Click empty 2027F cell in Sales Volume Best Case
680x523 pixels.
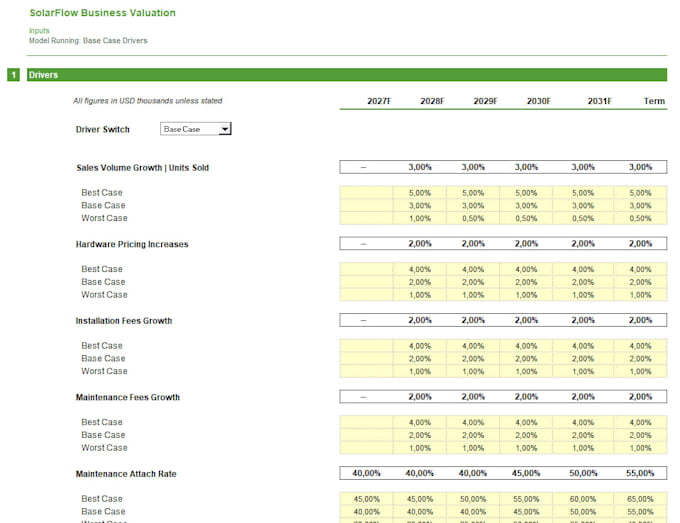[366, 193]
